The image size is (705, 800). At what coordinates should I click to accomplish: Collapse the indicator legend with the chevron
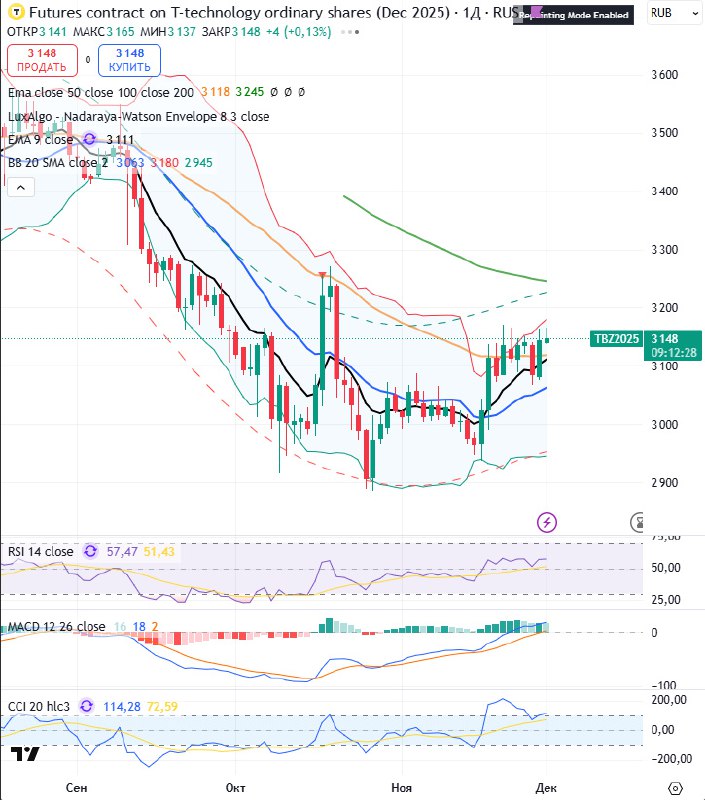(20, 186)
